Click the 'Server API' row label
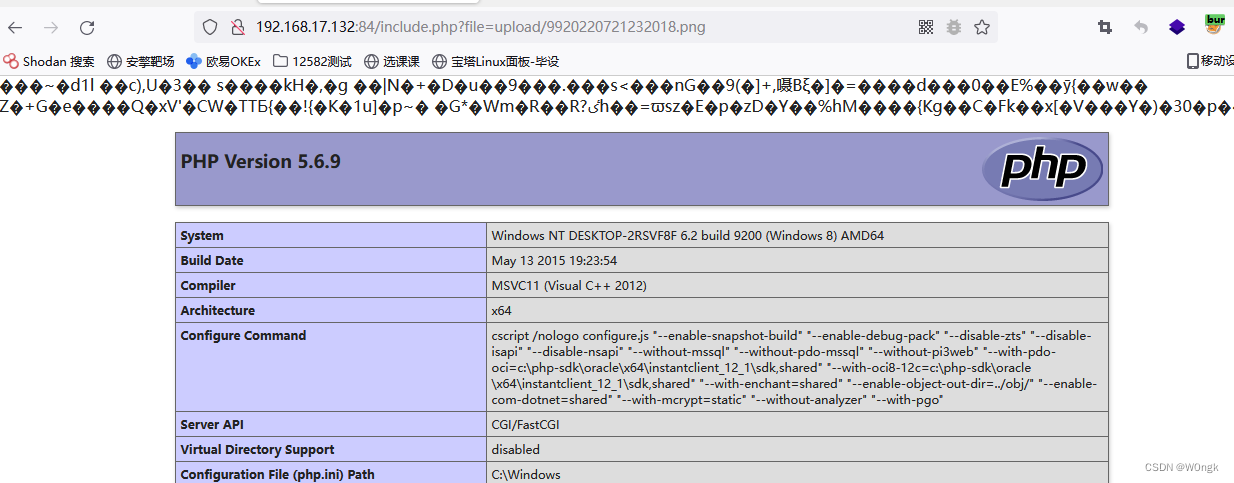1234x483 pixels. pos(213,425)
